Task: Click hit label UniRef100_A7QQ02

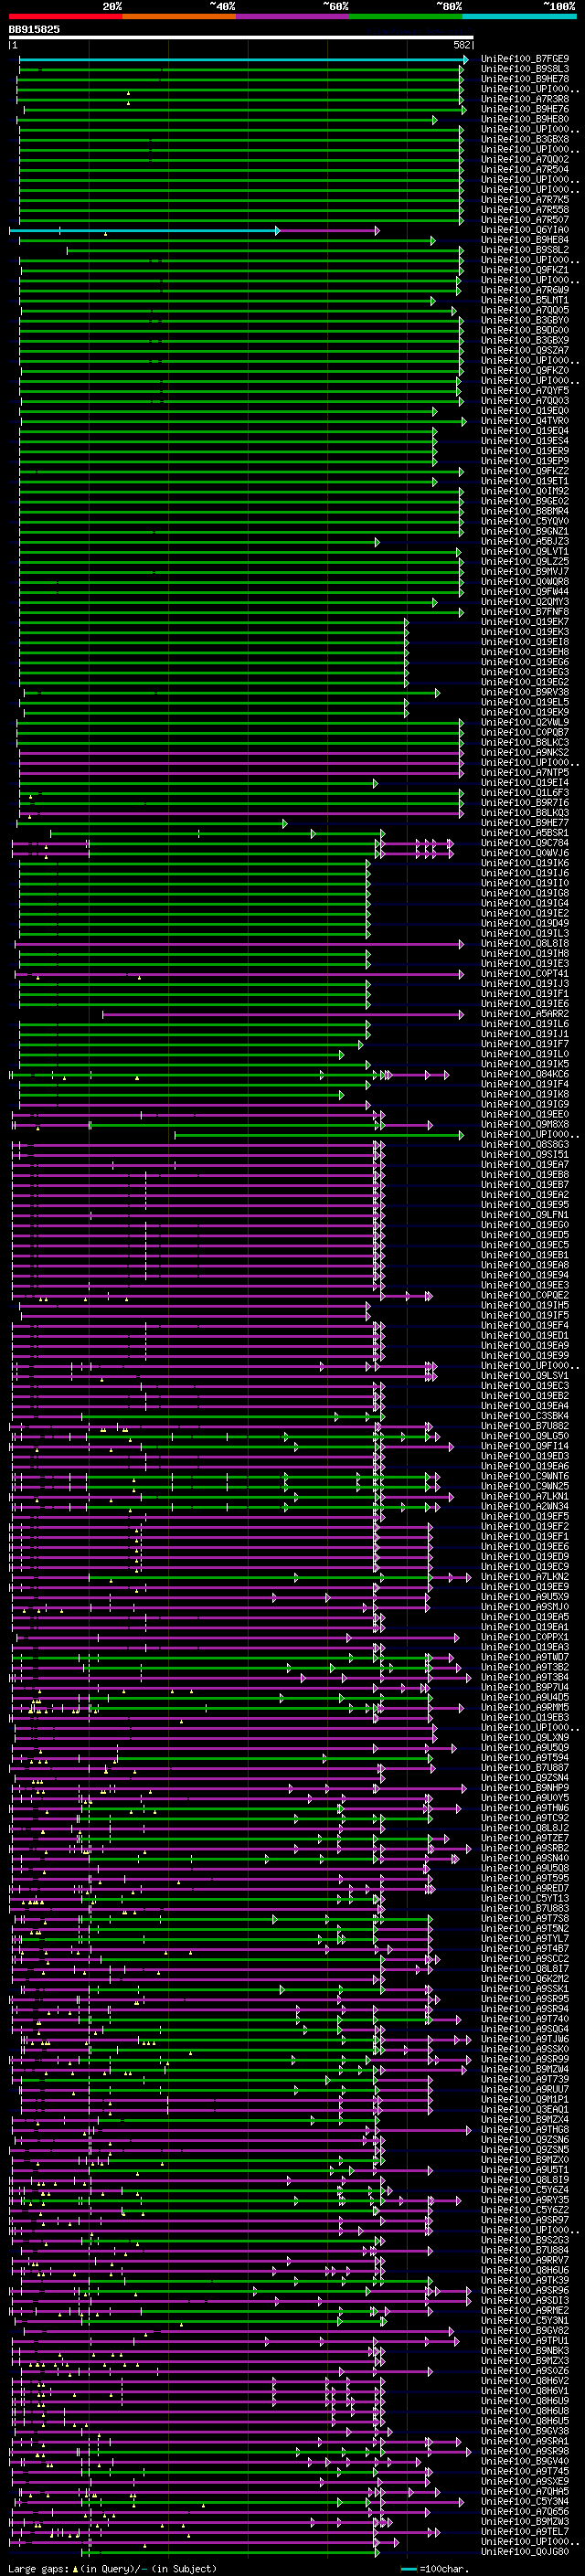Action: (x=525, y=159)
